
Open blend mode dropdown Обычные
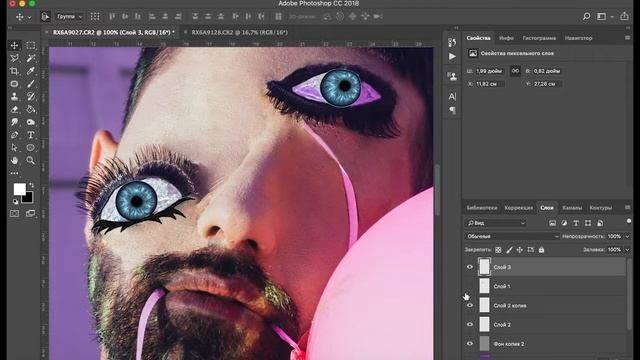[x=512, y=236]
